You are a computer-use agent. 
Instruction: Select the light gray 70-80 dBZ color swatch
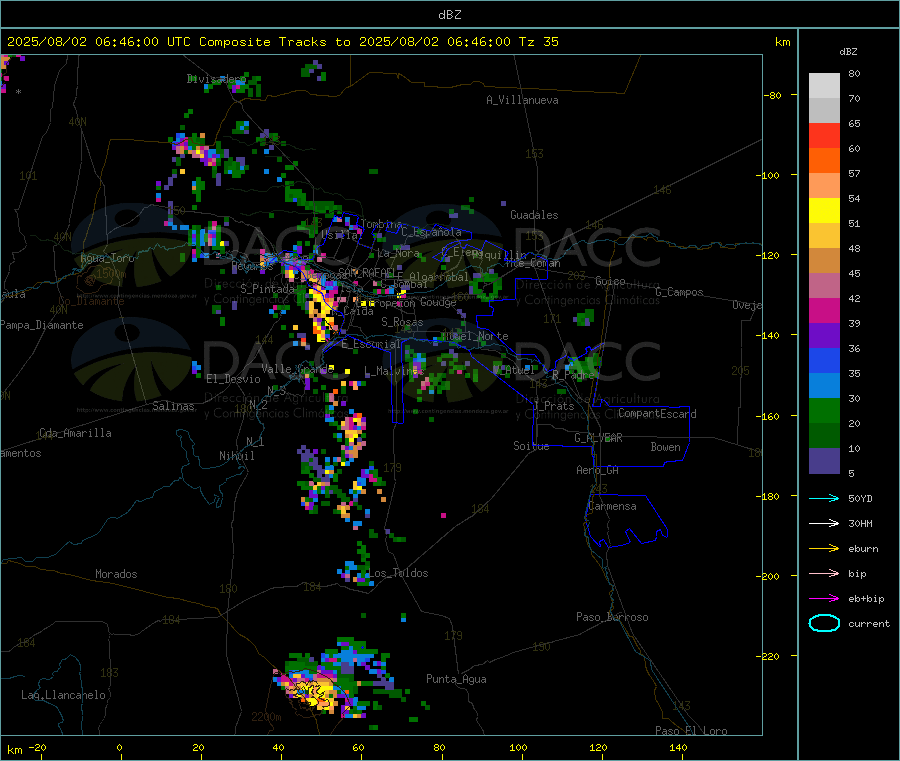click(824, 86)
